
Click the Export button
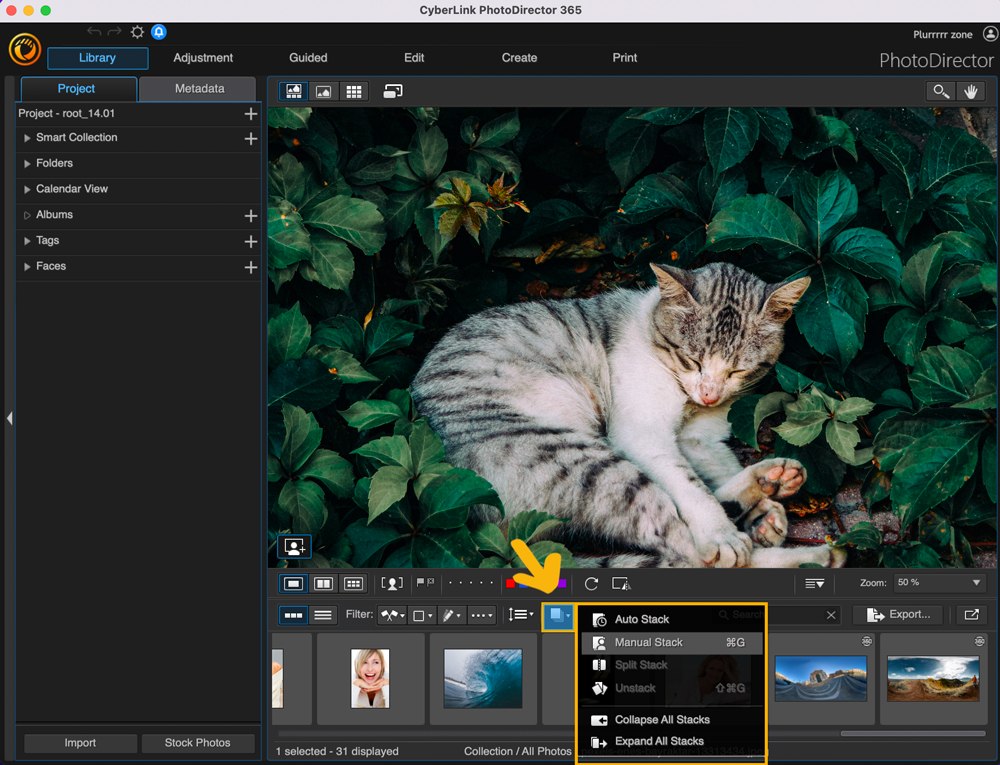(x=898, y=614)
